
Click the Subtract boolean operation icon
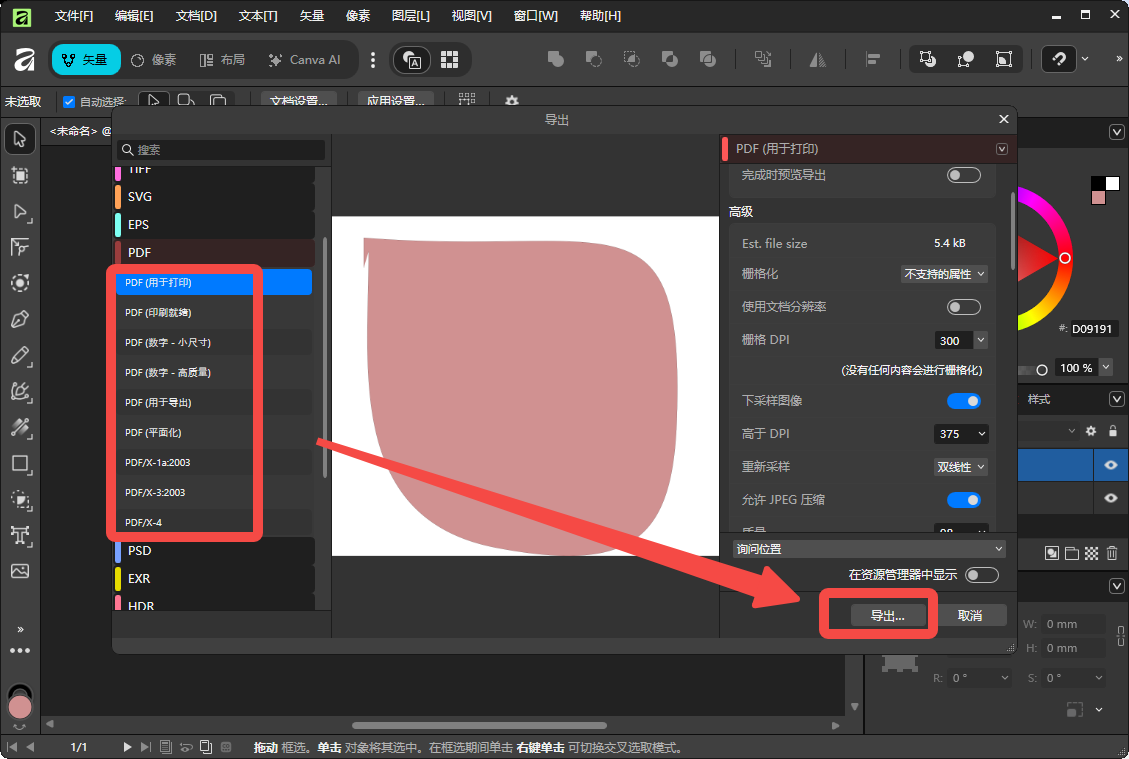coord(593,59)
